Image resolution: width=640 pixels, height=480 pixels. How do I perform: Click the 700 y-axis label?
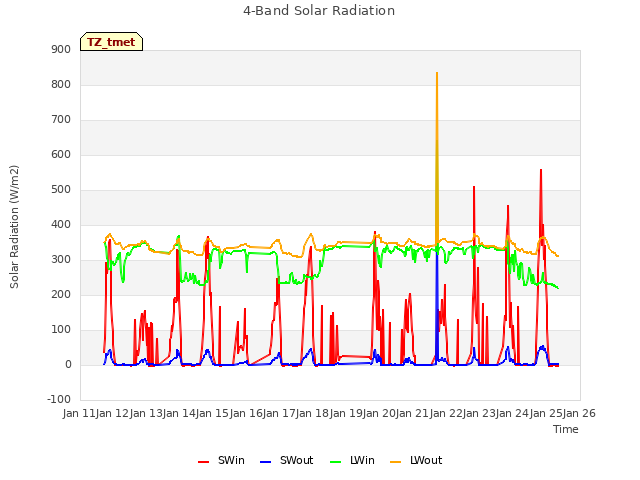[61, 120]
